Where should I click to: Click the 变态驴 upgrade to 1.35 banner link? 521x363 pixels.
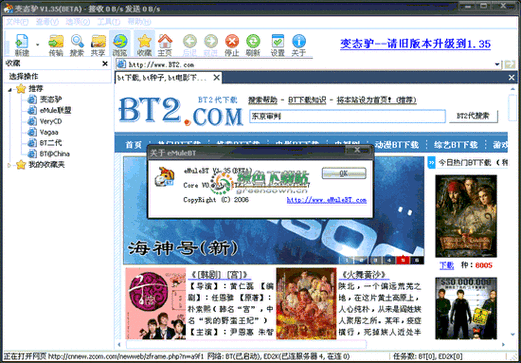pos(415,44)
